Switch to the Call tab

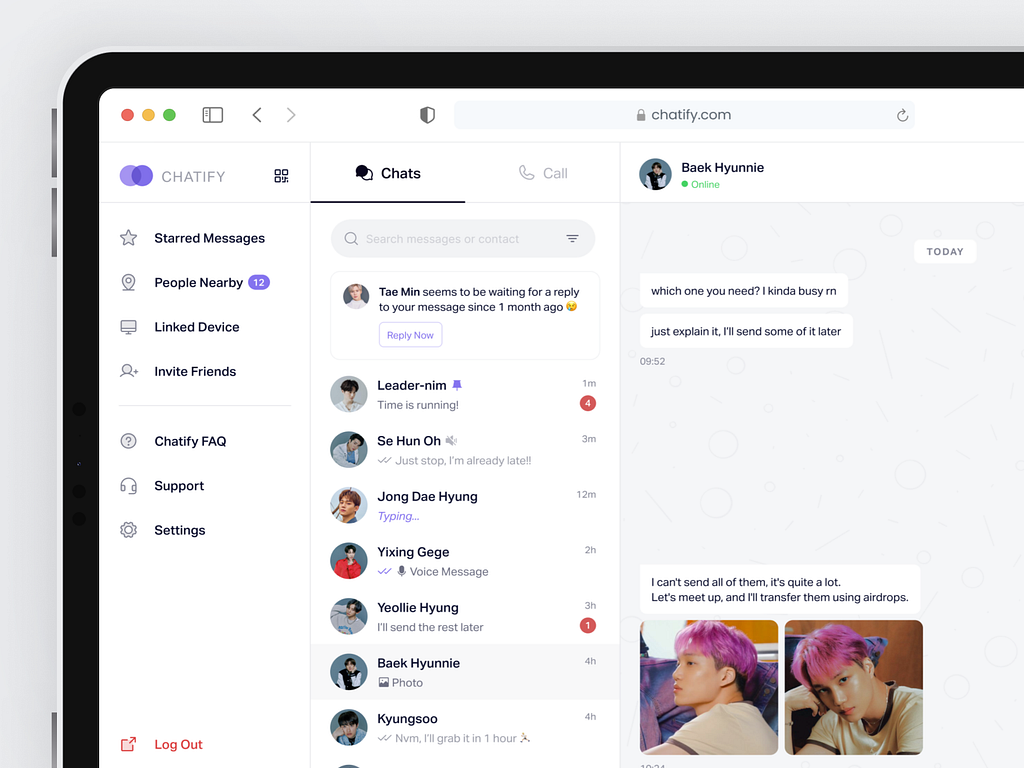[543, 172]
